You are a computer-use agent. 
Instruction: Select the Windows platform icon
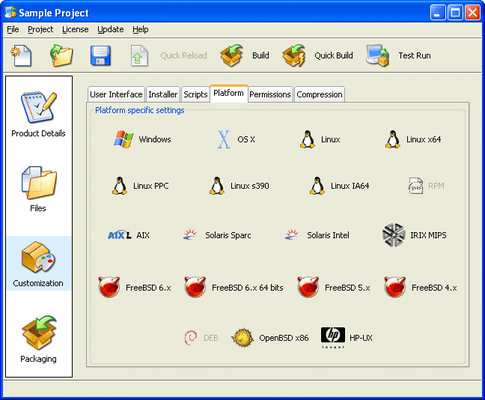click(x=124, y=139)
